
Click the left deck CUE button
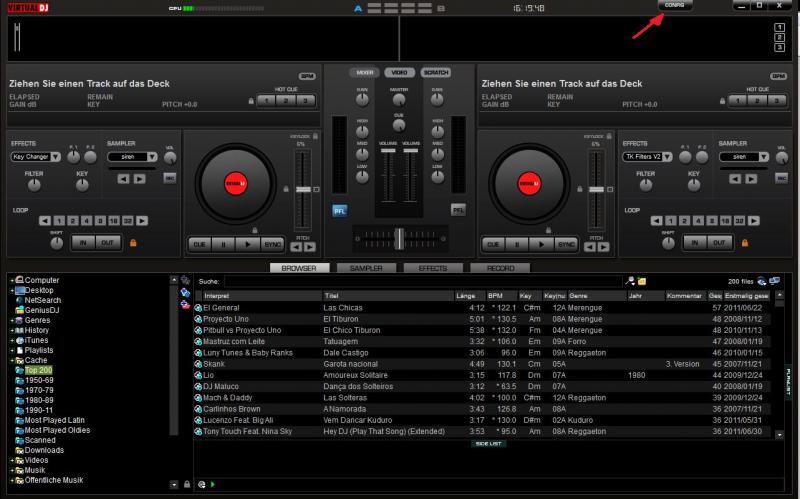point(199,244)
